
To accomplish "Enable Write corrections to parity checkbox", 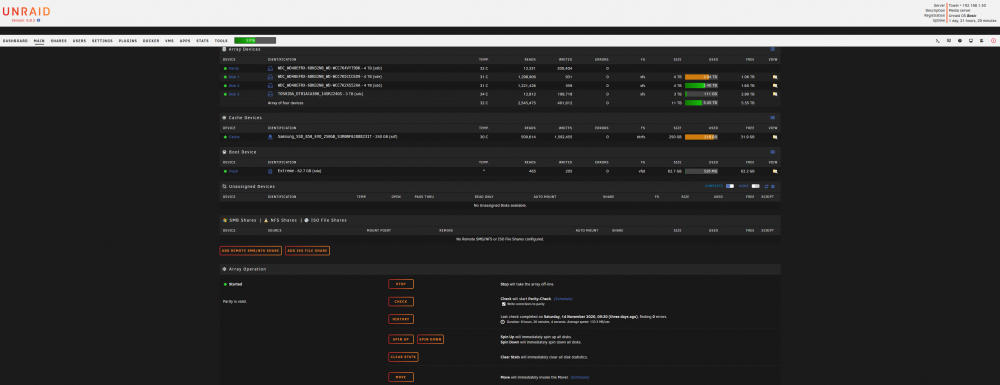I will [x=503, y=303].
